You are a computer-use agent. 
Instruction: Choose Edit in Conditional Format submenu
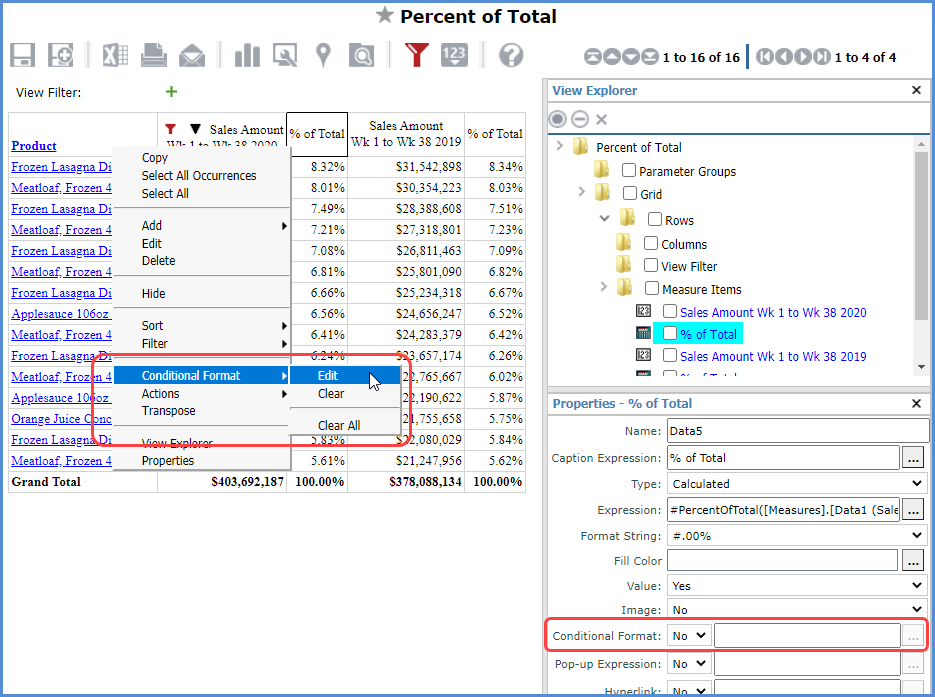click(x=328, y=376)
